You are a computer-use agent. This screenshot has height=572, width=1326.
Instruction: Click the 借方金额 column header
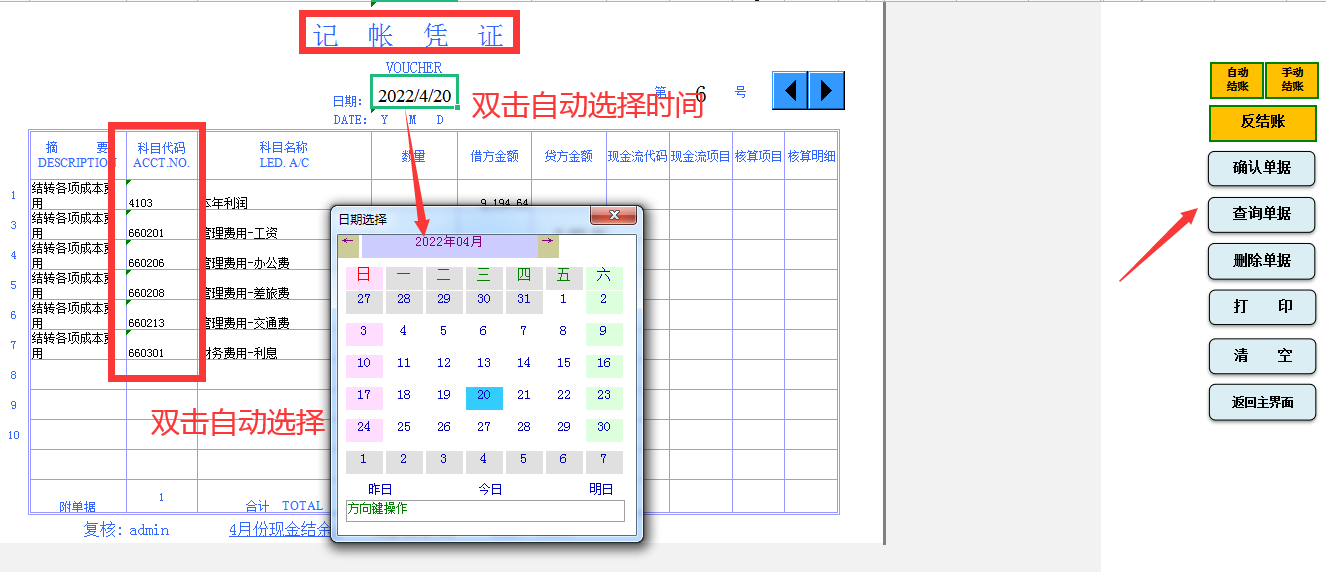495,156
